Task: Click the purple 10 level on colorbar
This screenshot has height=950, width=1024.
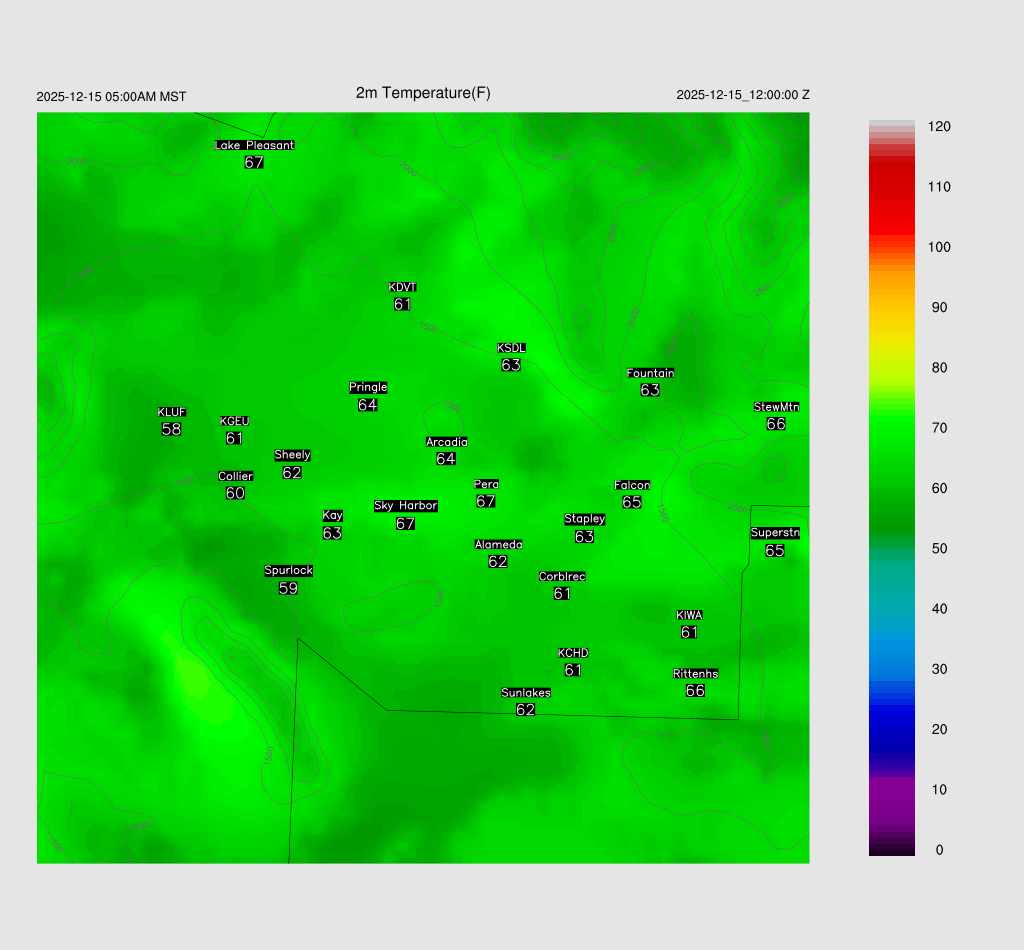Action: click(891, 790)
